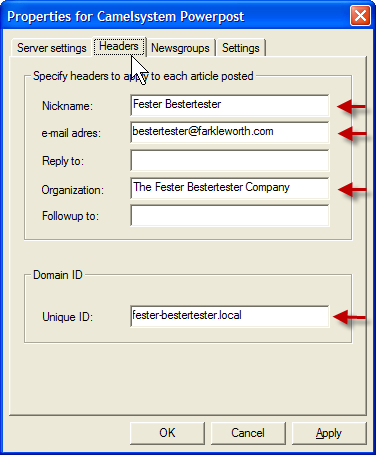Focus the Unique ID field
The width and height of the screenshot is (376, 455).
[230, 316]
